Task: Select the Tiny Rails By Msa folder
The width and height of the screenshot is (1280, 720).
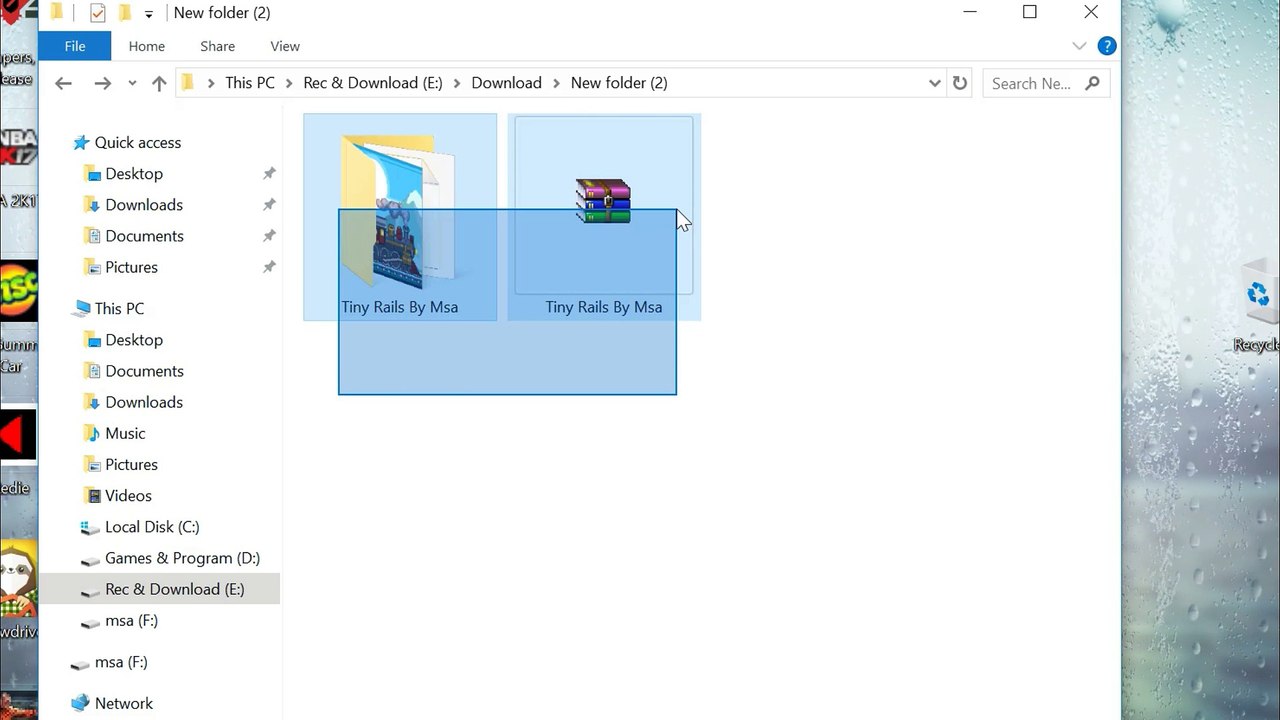Action: click(400, 217)
